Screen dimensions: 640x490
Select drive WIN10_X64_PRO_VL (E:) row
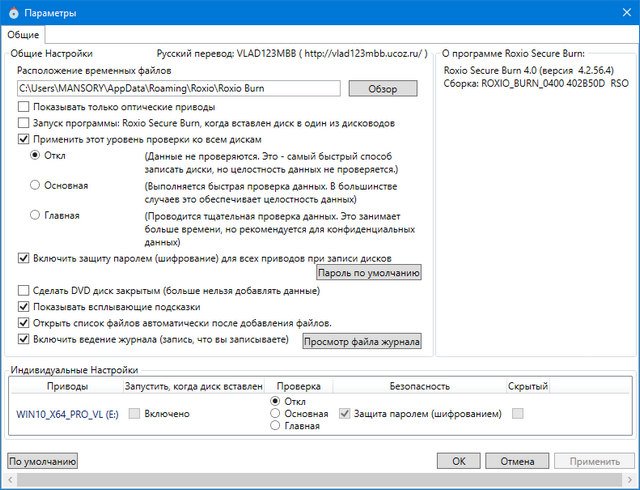click(x=67, y=414)
